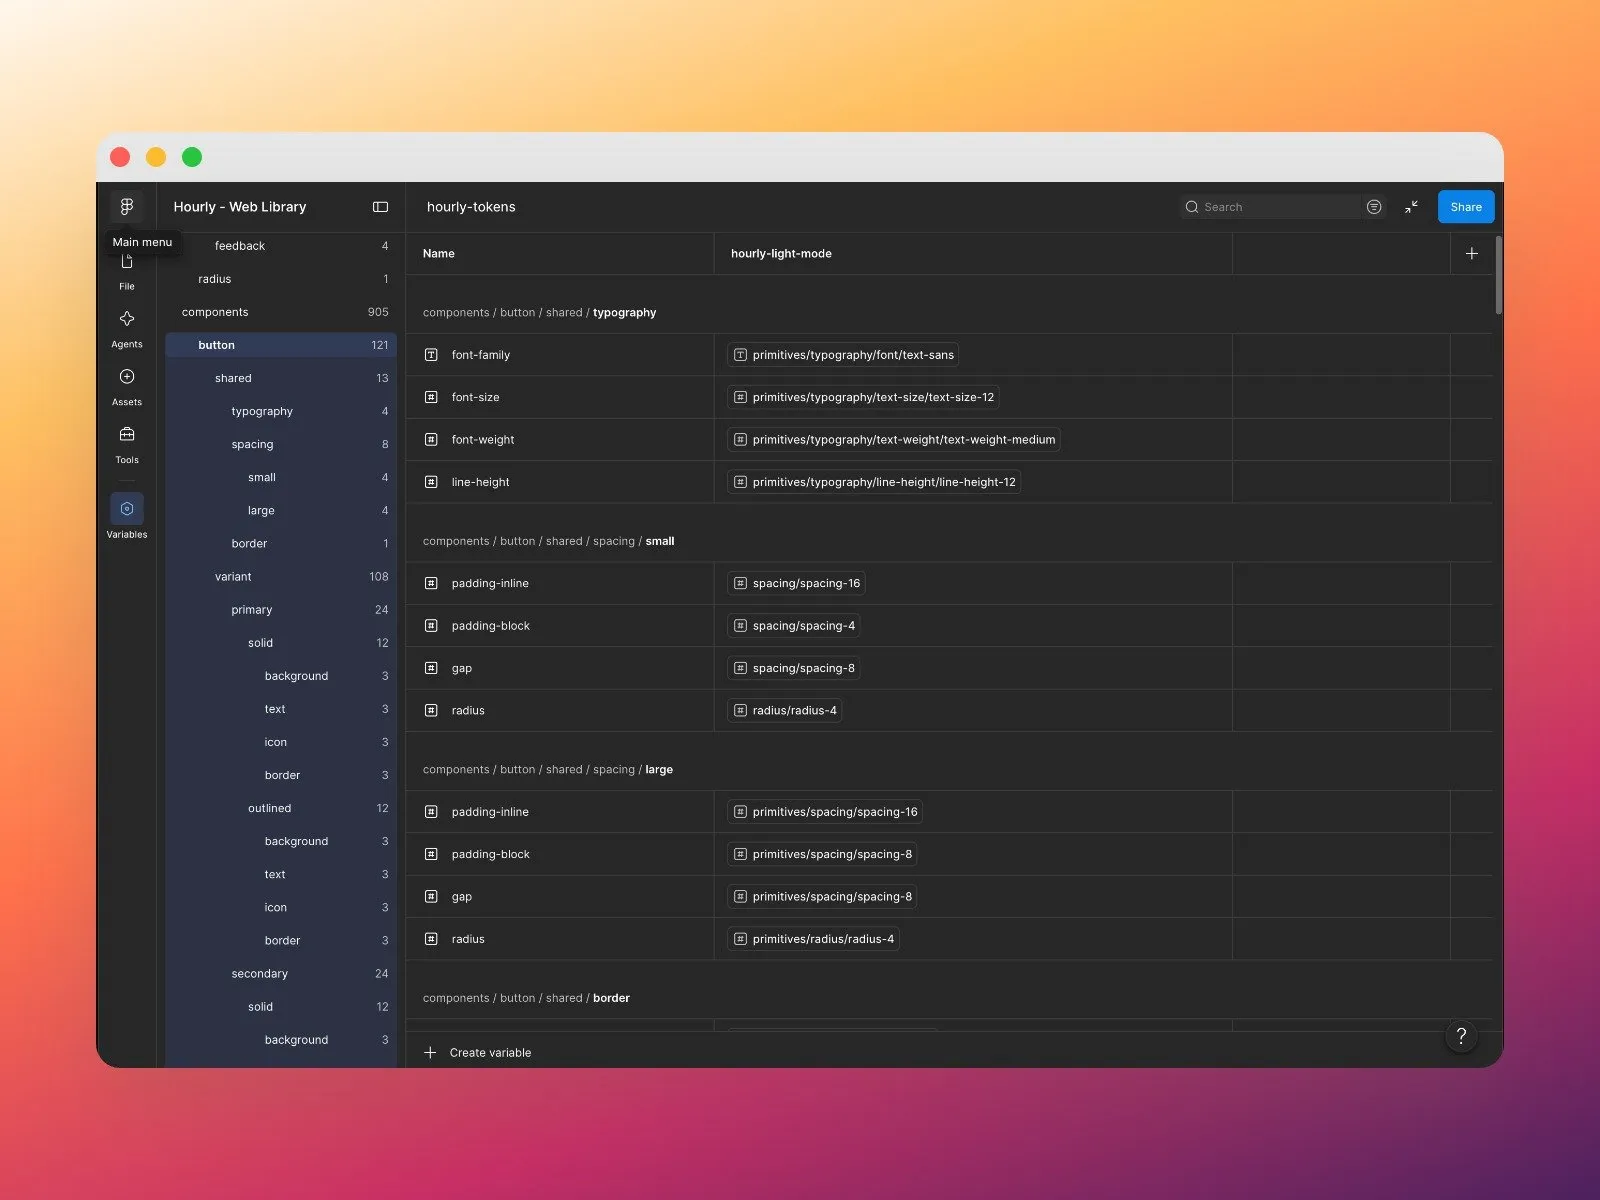Image resolution: width=1600 pixels, height=1200 pixels.
Task: Click Share button
Action: (1466, 207)
